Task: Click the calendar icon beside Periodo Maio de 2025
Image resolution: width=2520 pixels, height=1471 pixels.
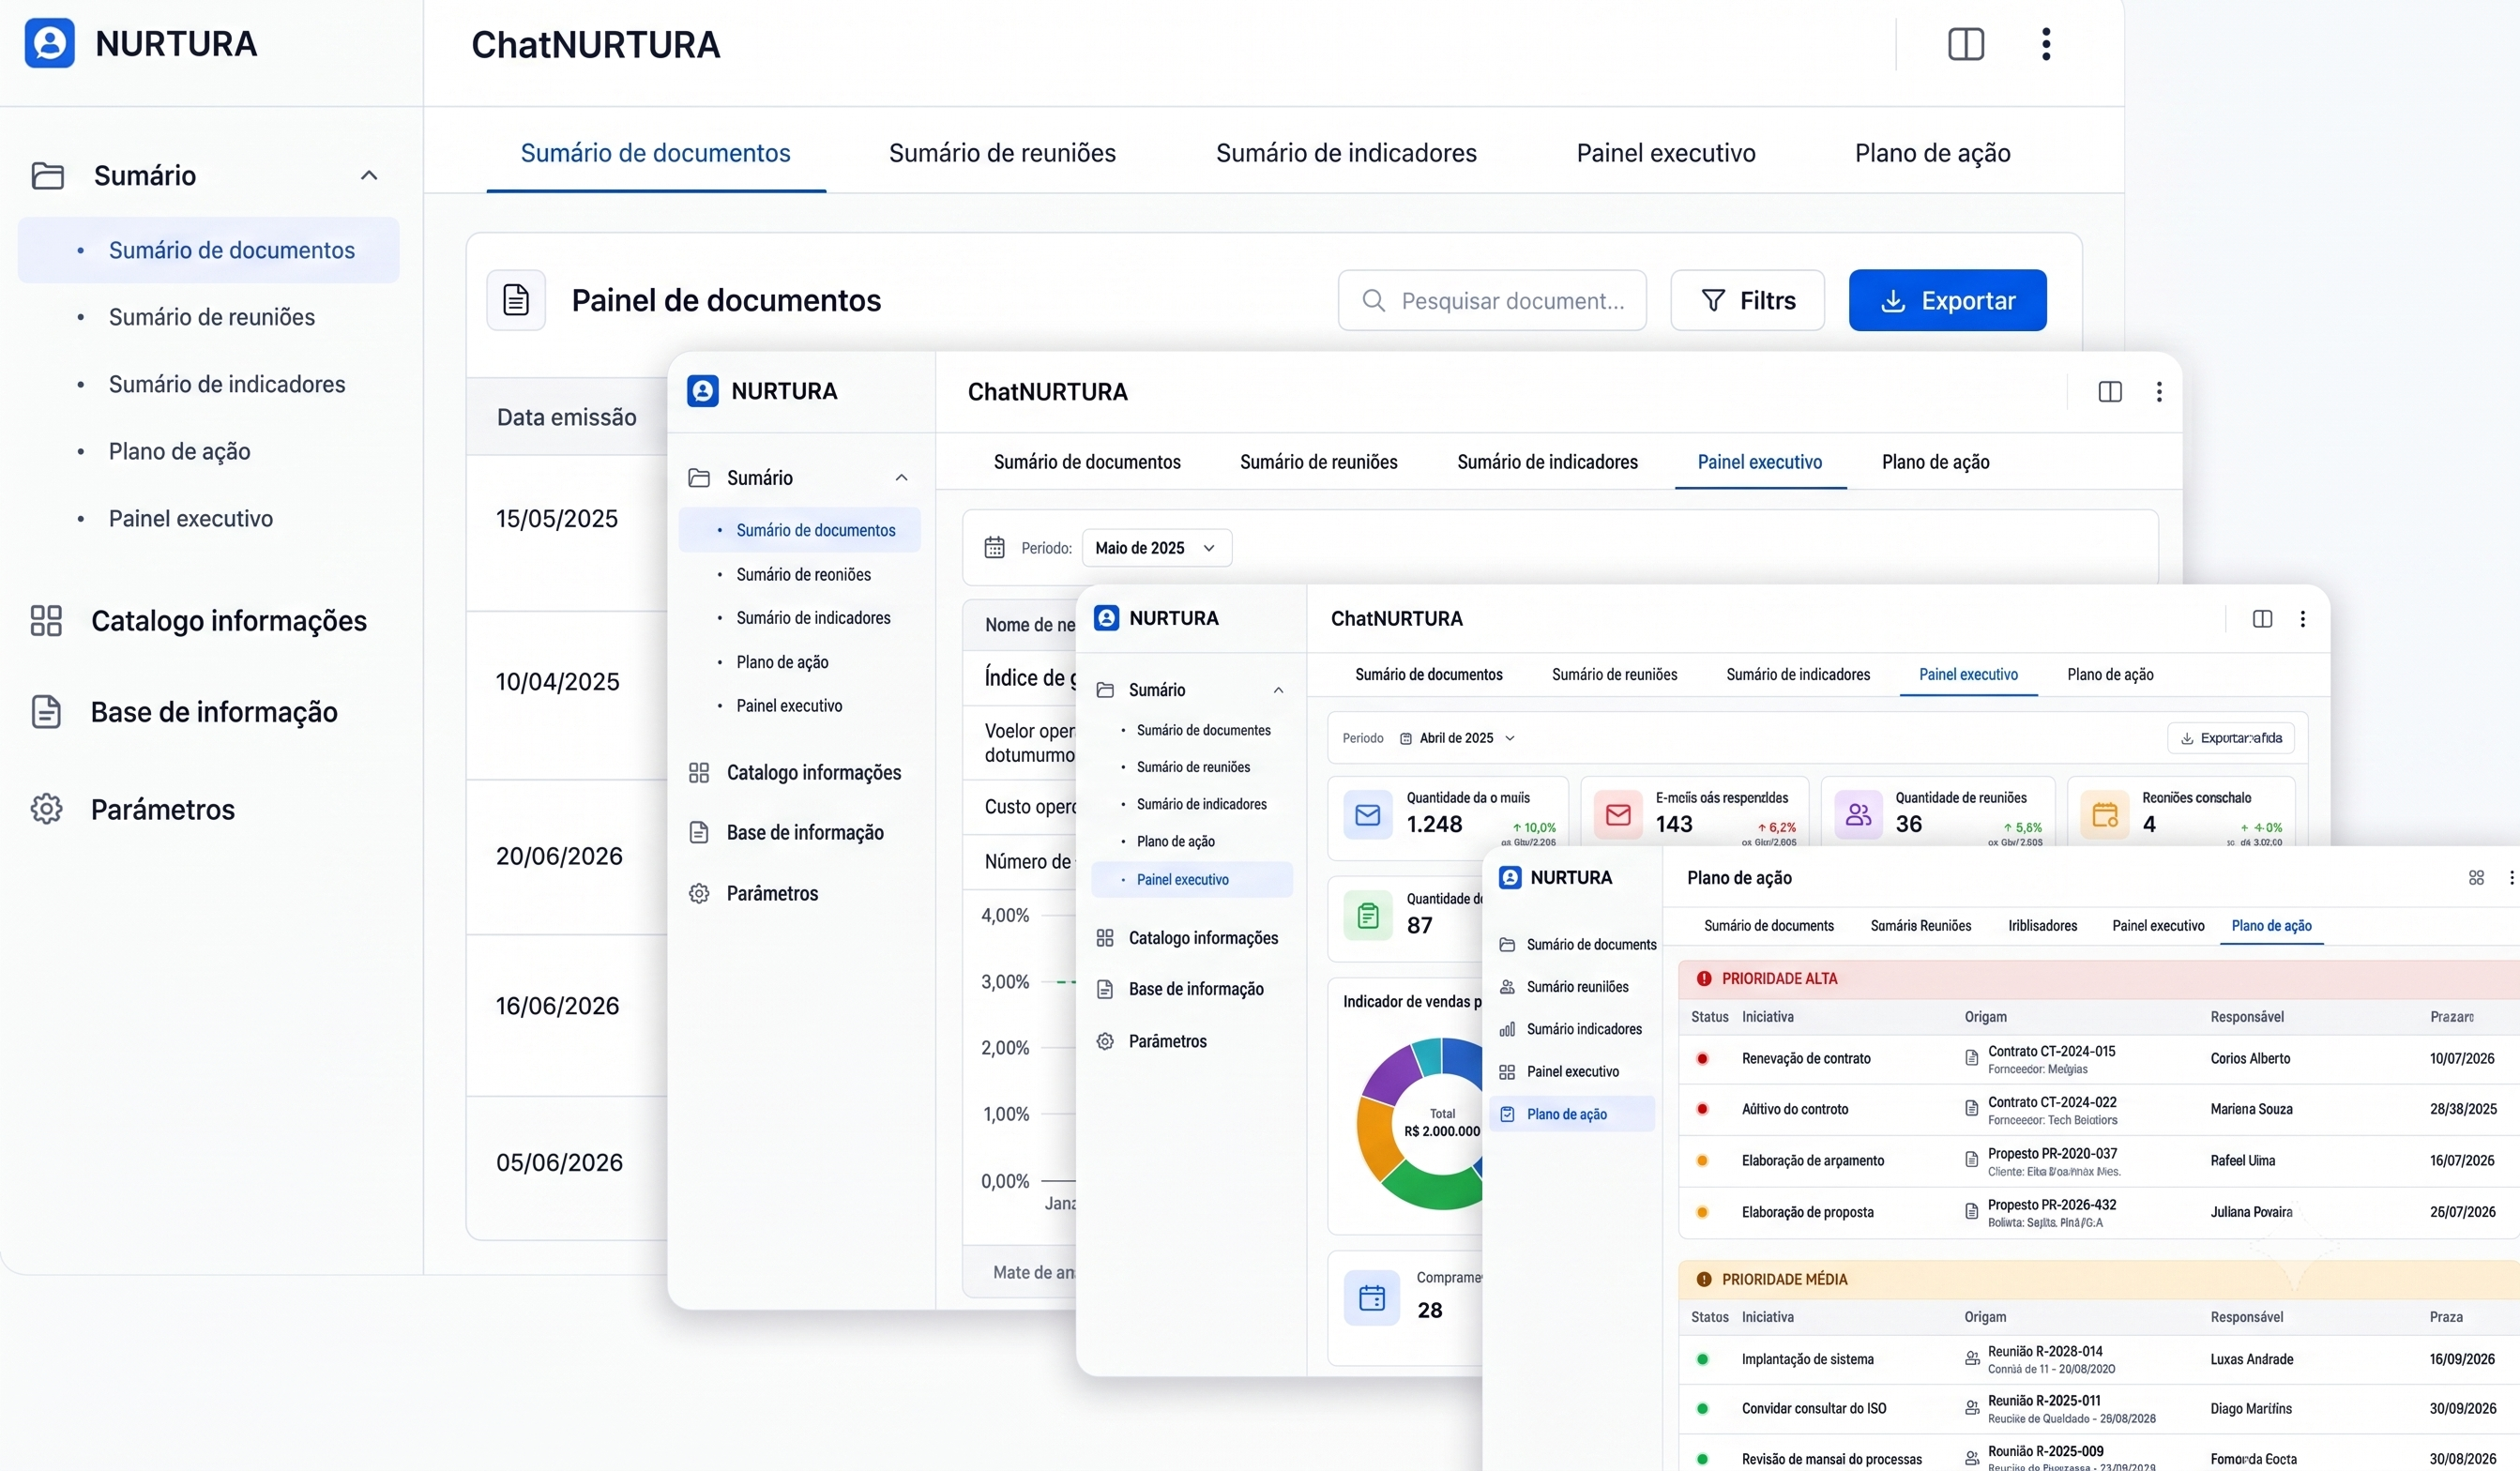Action: [994, 548]
